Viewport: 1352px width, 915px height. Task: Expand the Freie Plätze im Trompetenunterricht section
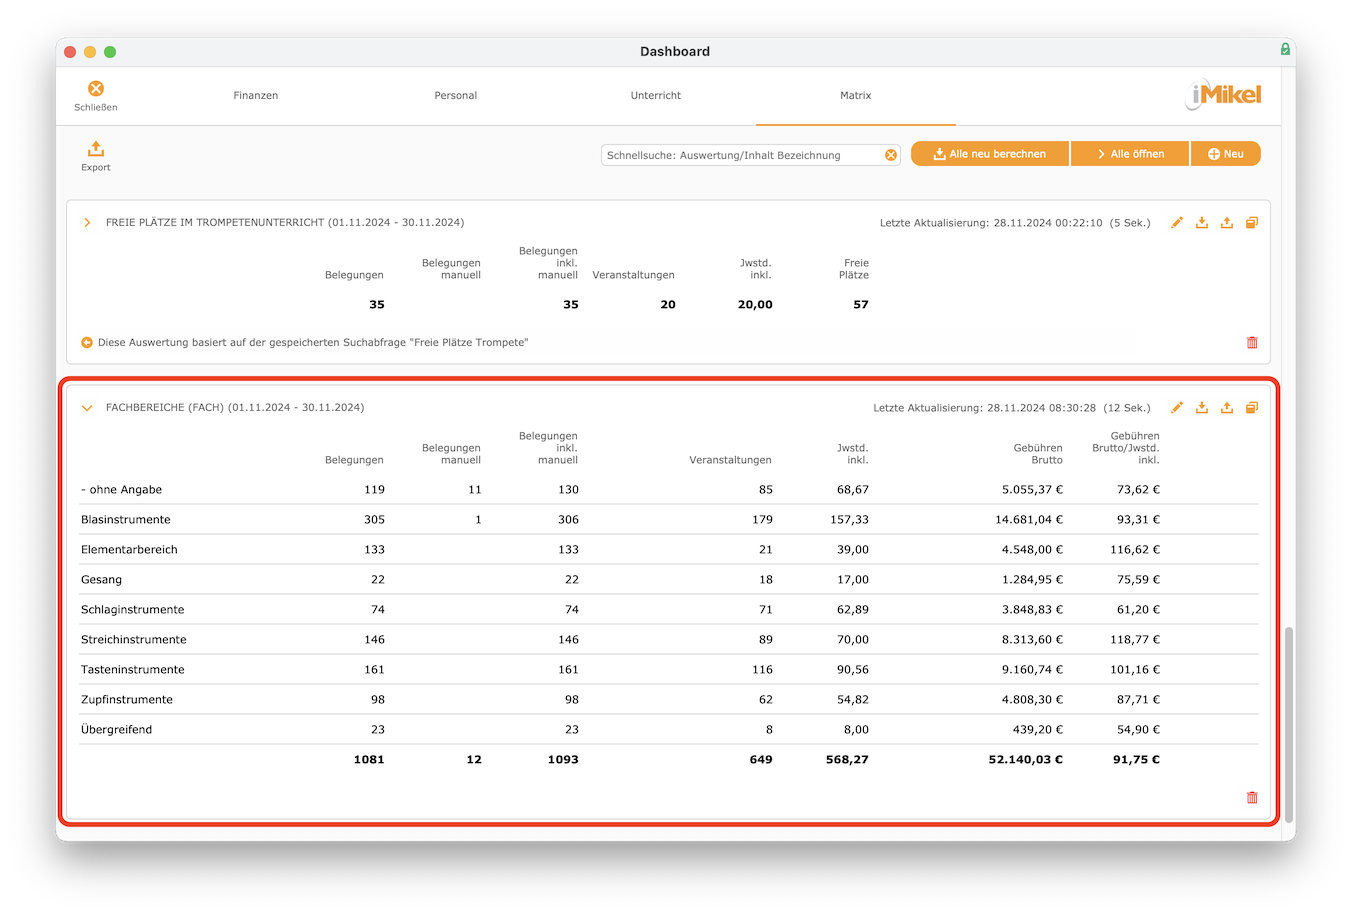pos(87,223)
